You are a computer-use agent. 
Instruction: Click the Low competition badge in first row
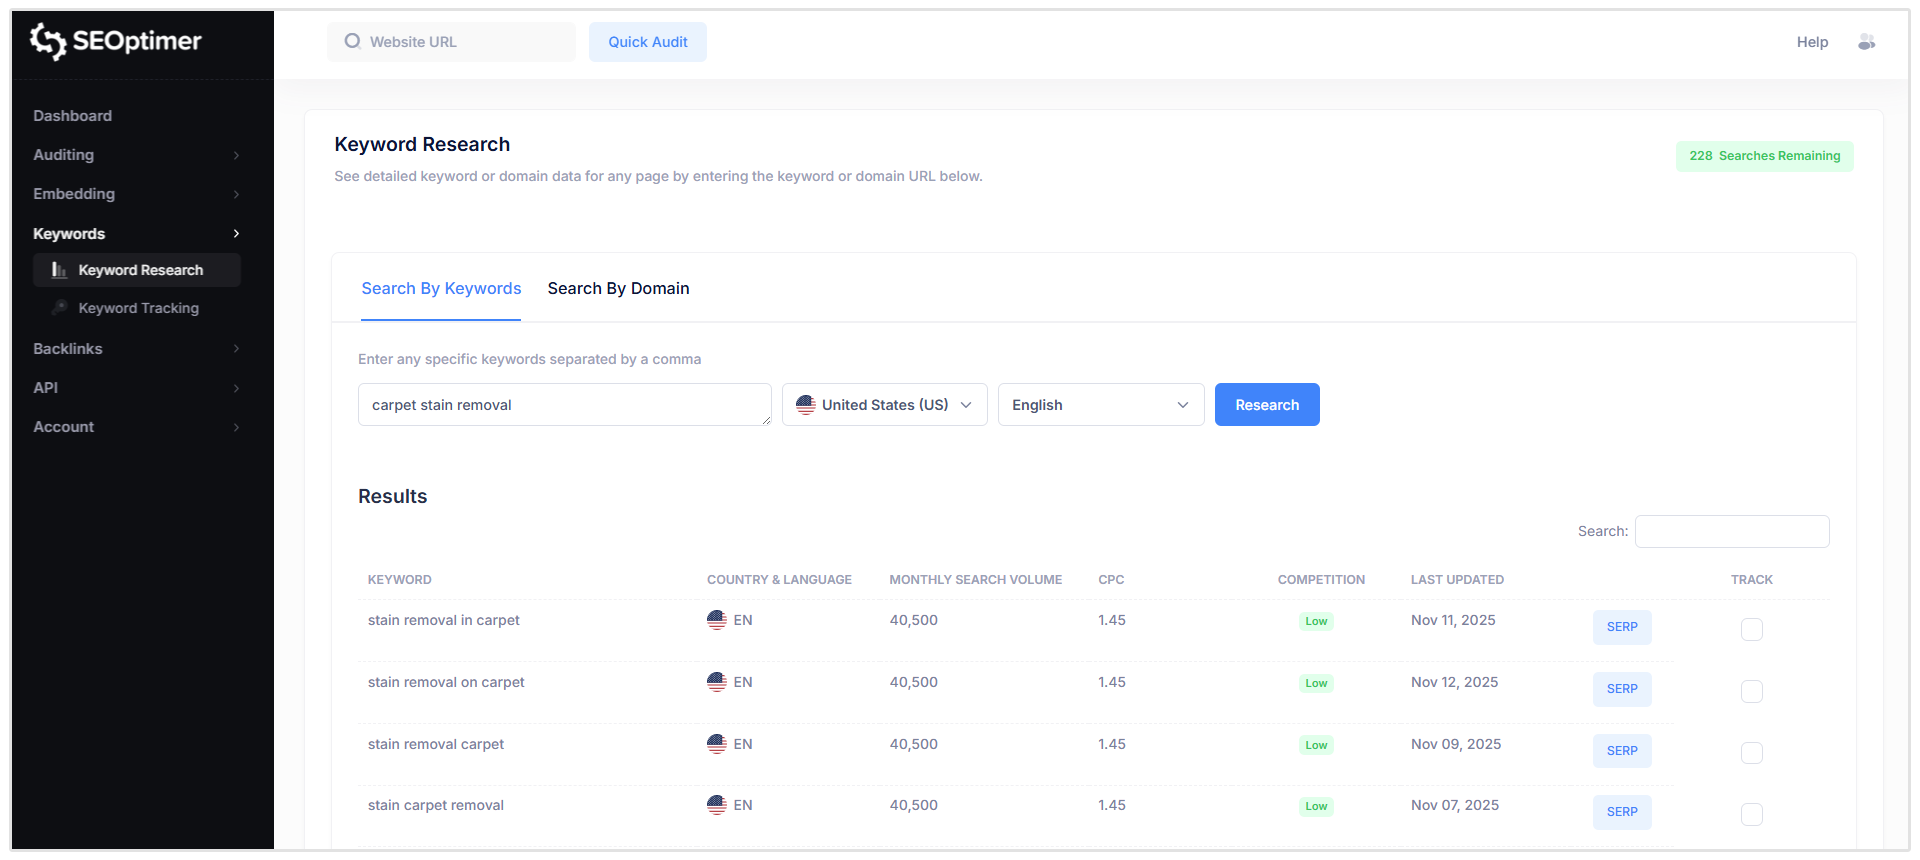(x=1316, y=621)
